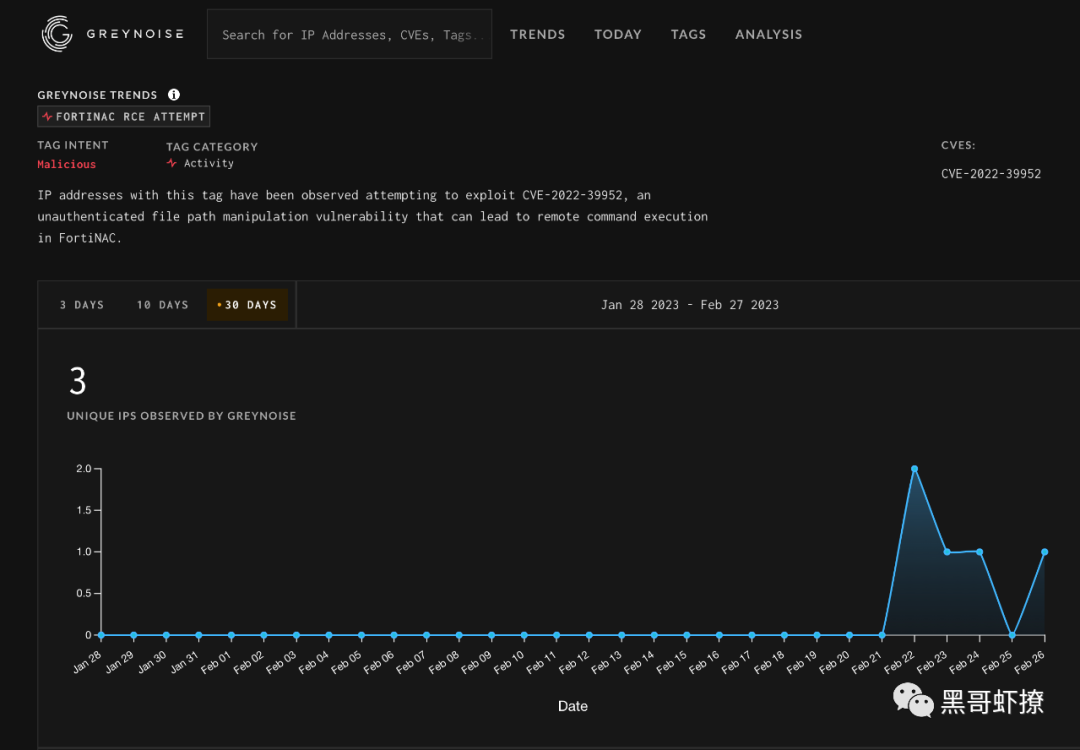Click the Tag Intent heading
Image resolution: width=1080 pixels, height=750 pixels.
pos(72,145)
